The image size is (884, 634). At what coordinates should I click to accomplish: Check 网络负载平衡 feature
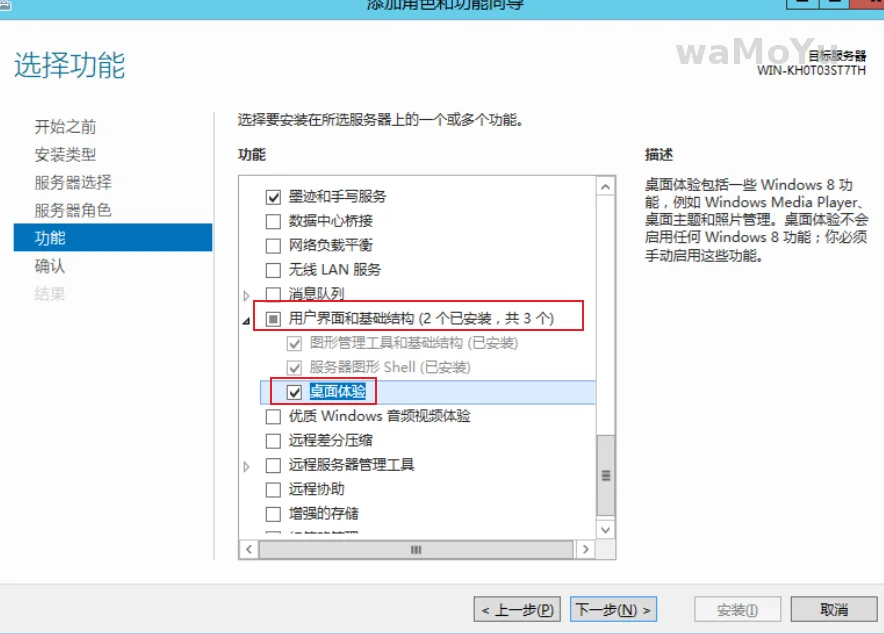pos(273,246)
